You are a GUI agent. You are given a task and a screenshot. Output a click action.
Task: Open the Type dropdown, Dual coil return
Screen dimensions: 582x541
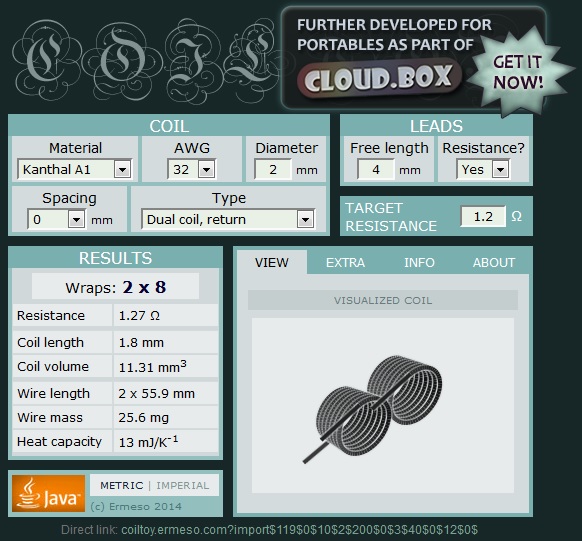click(x=228, y=220)
